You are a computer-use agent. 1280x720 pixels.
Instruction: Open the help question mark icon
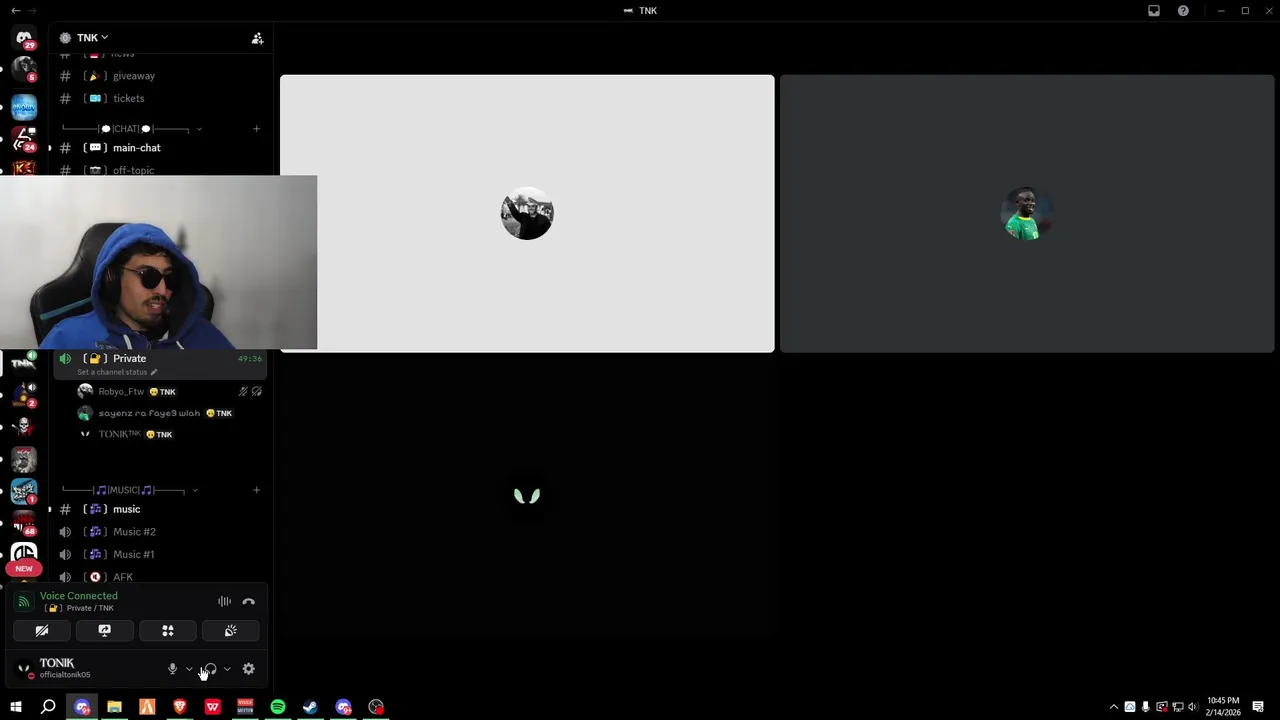coord(1183,11)
